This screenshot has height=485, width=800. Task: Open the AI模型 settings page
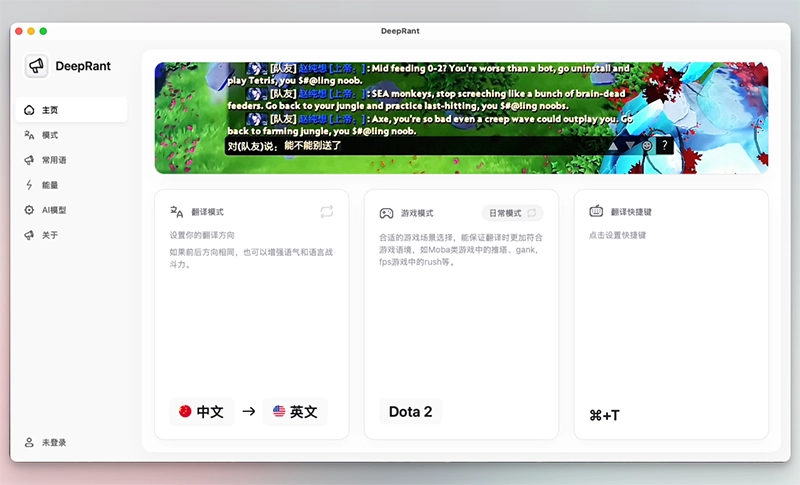[x=71, y=210]
